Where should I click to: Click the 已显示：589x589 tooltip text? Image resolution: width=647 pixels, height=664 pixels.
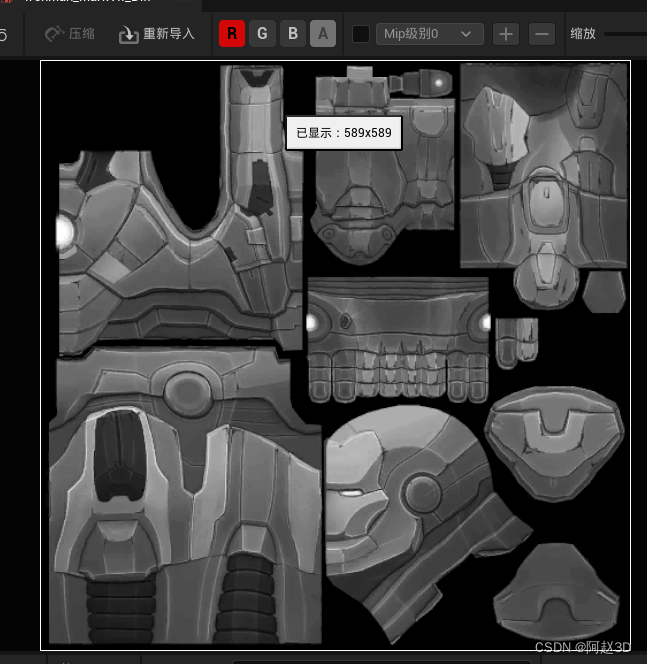(344, 133)
